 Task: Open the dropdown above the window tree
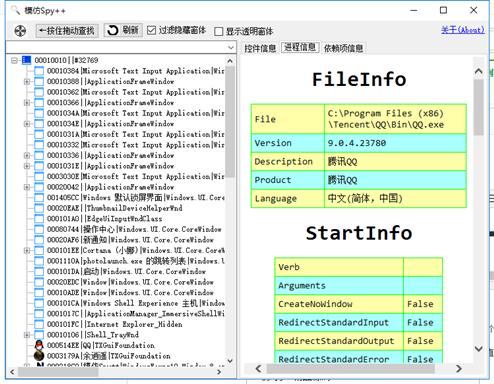(x=231, y=48)
